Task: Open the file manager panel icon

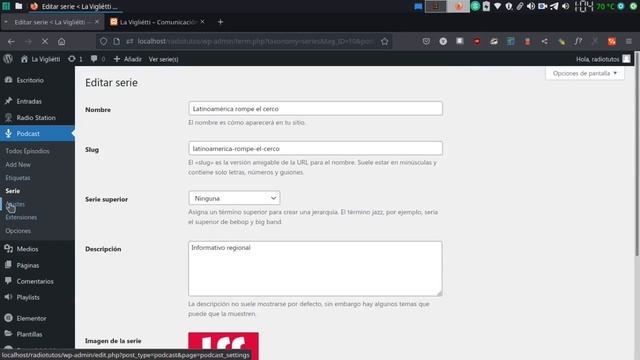Action: click(19, 6)
